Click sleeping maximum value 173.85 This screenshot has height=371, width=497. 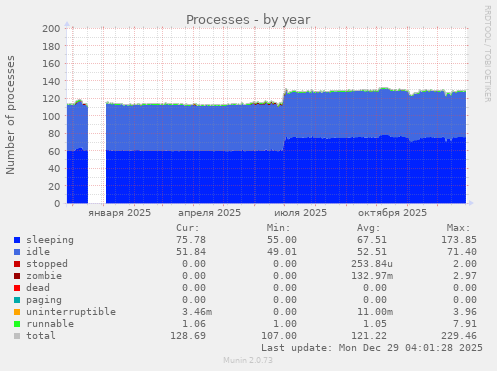(459, 240)
